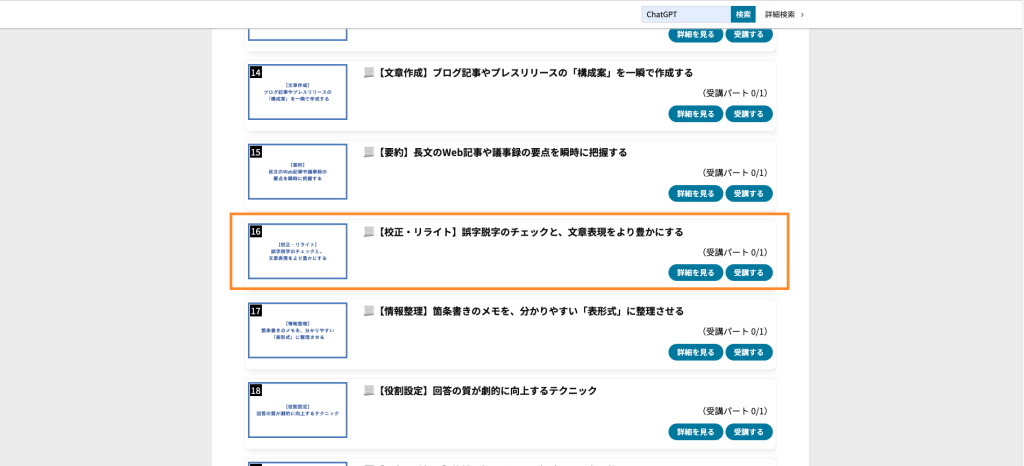Image resolution: width=1024 pixels, height=466 pixels.
Task: Open thumbnail for lesson 17 情報整理
Action: point(298,330)
